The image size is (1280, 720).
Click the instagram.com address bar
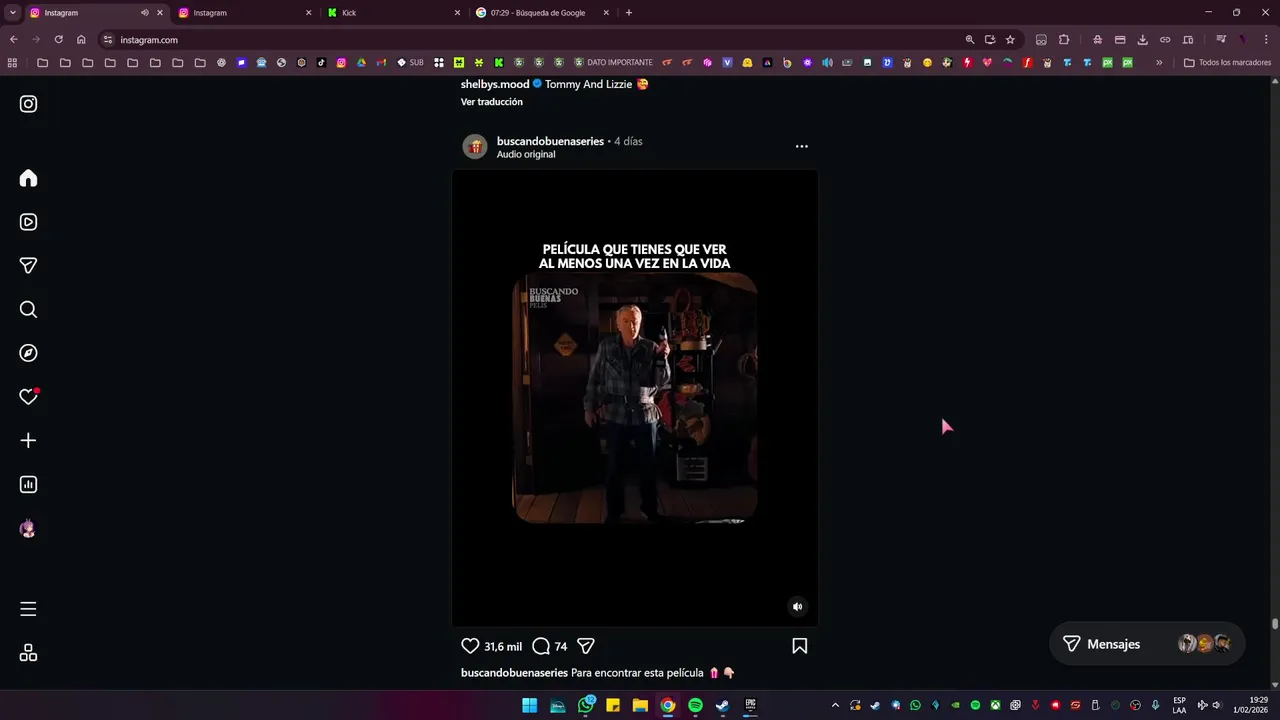[530, 40]
